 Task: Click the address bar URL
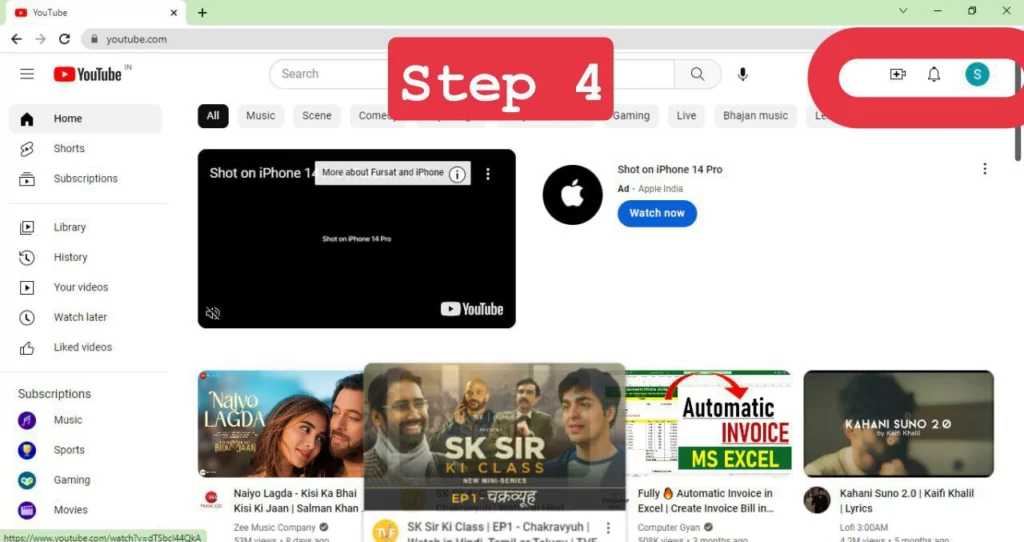click(136, 39)
